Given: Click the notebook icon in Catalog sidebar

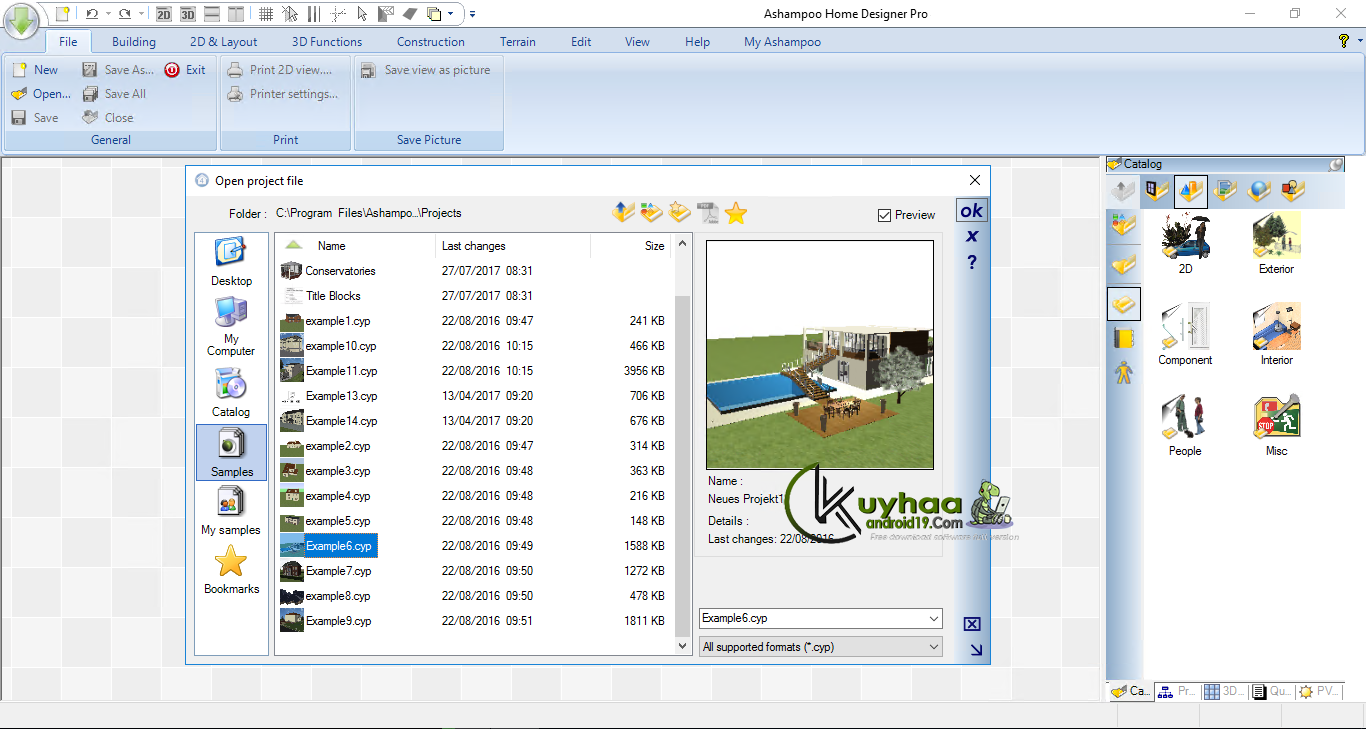Looking at the screenshot, I should [x=1124, y=338].
